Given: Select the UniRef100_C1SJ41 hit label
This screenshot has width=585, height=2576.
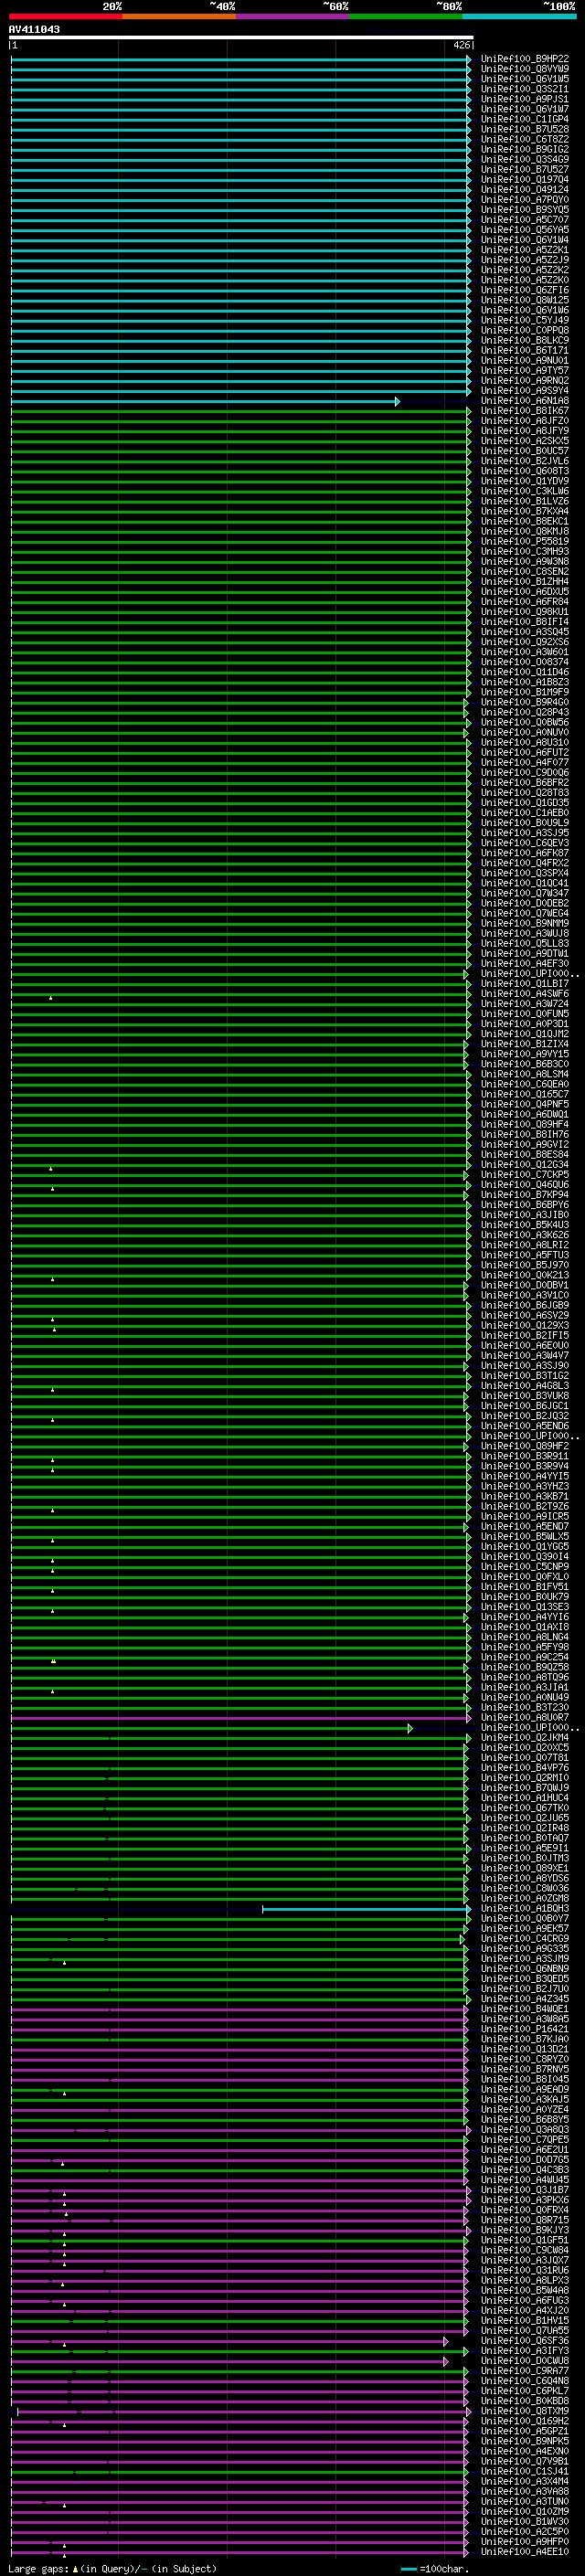Looking at the screenshot, I should coord(525,2471).
